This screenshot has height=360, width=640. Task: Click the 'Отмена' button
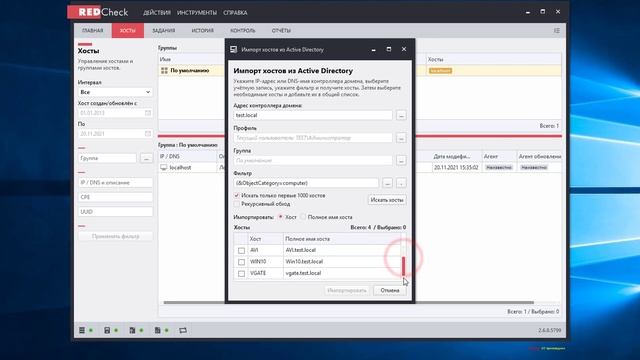(x=390, y=290)
